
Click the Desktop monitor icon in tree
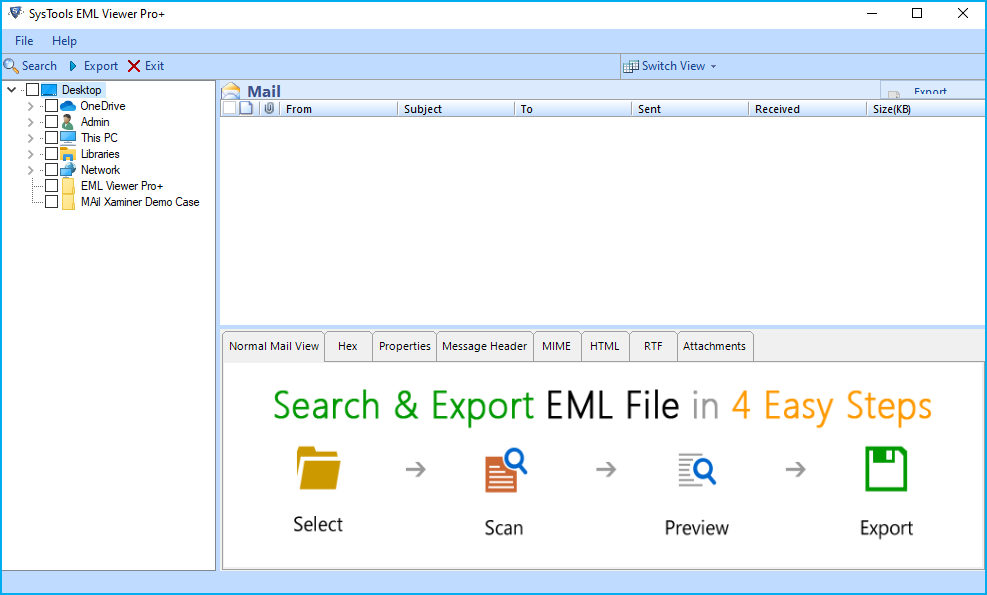pos(50,90)
